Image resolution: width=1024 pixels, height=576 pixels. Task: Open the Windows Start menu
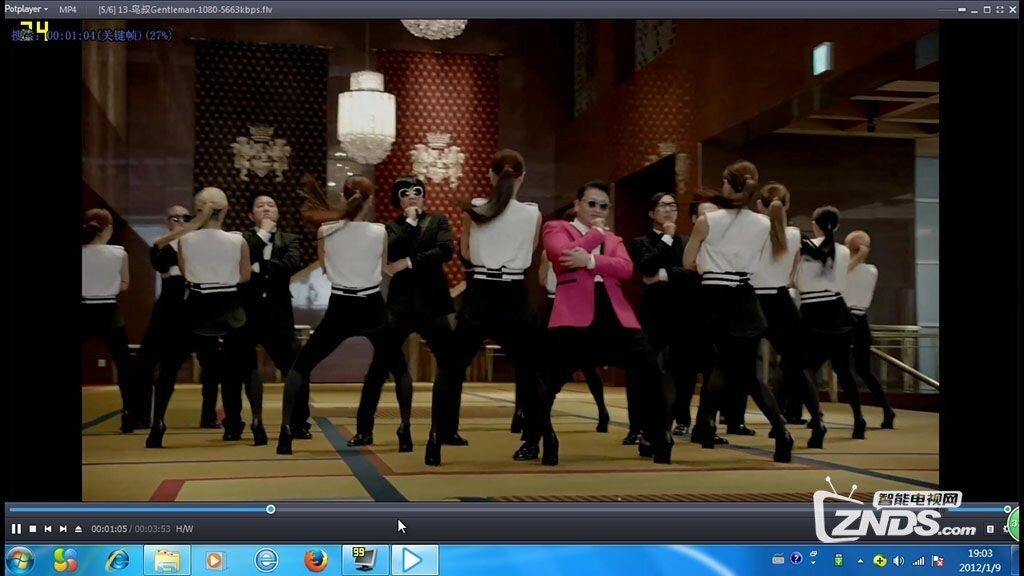[20, 560]
